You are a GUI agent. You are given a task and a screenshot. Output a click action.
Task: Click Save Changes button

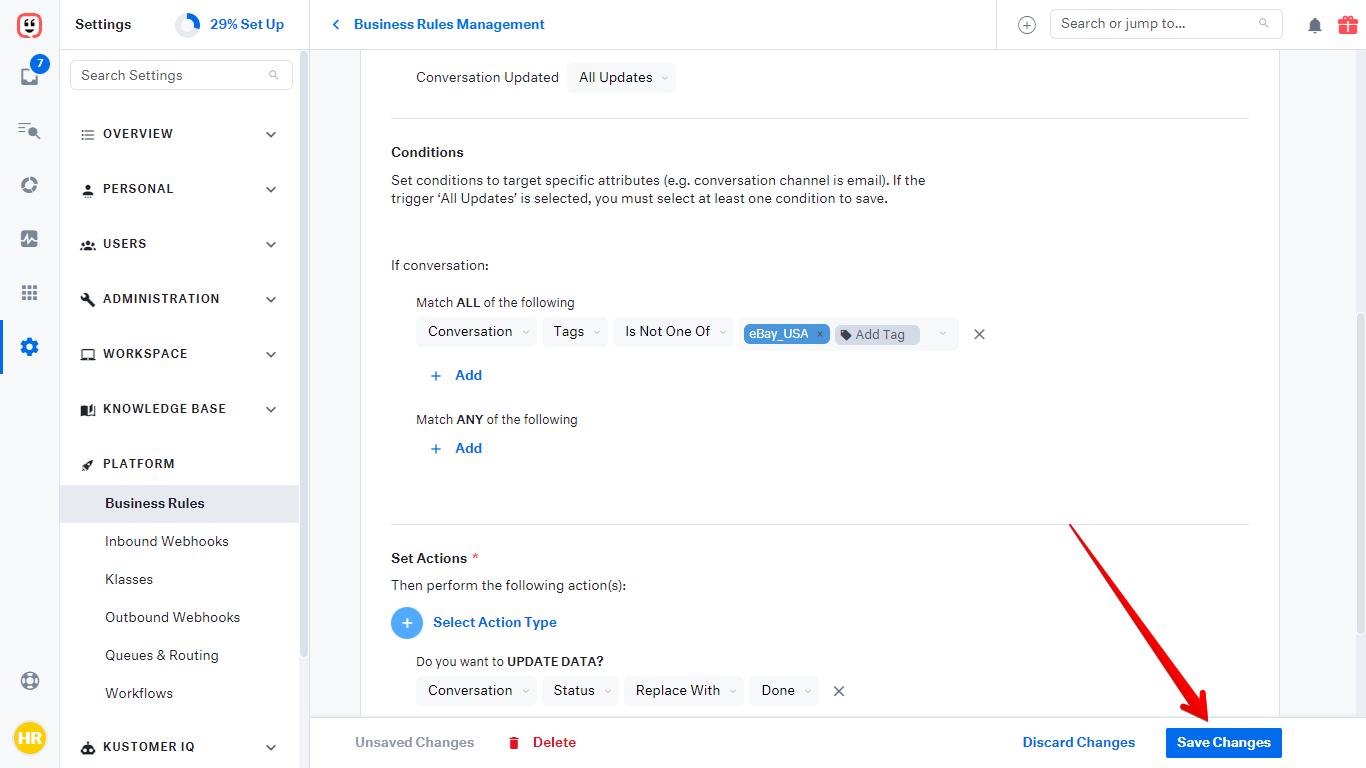point(1224,743)
